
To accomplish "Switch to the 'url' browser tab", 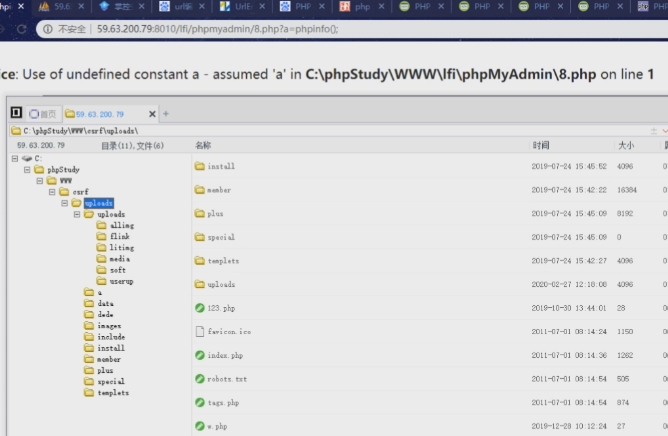I will tap(182, 6).
